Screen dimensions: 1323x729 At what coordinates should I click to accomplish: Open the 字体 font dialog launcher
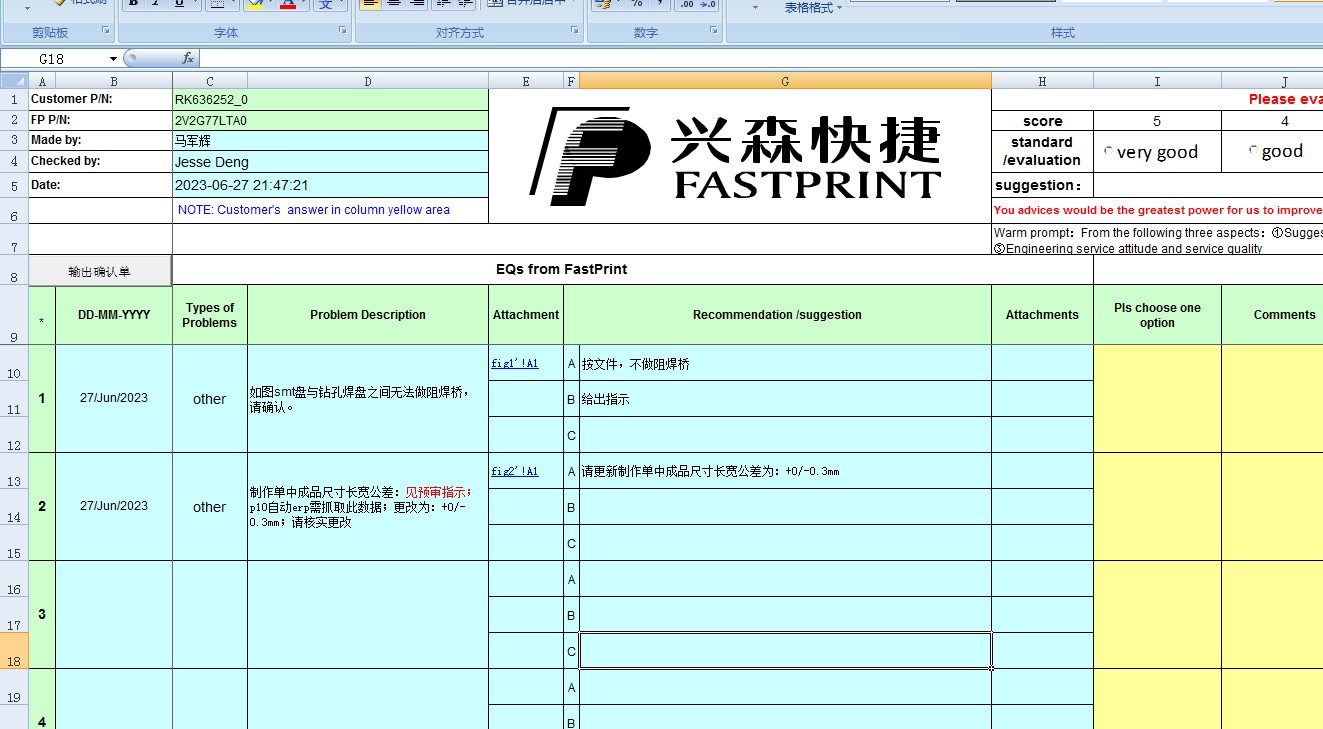pos(343,32)
